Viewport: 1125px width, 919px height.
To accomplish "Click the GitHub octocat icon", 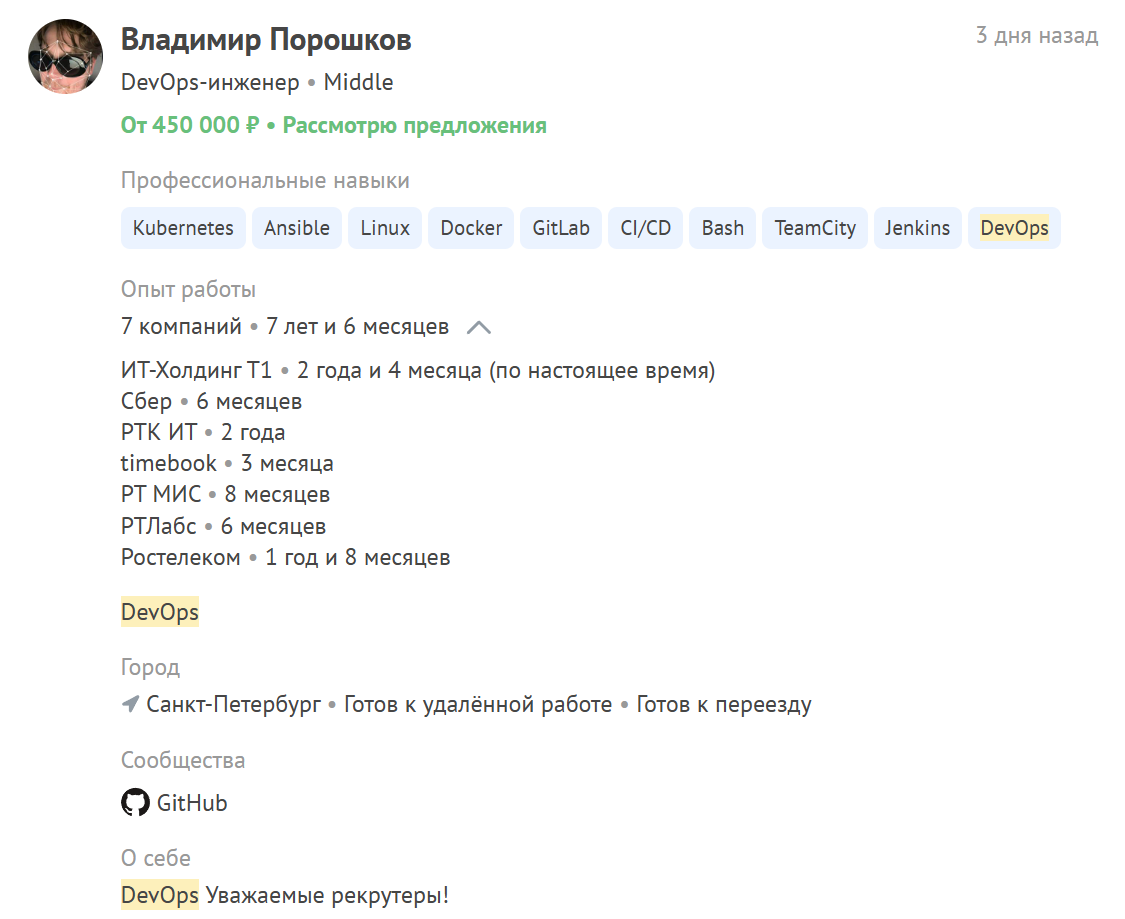I will point(135,802).
